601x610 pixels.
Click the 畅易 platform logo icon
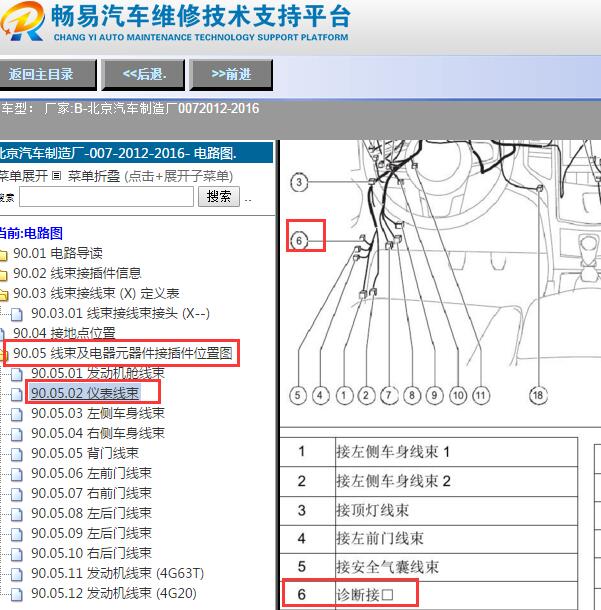point(23,21)
